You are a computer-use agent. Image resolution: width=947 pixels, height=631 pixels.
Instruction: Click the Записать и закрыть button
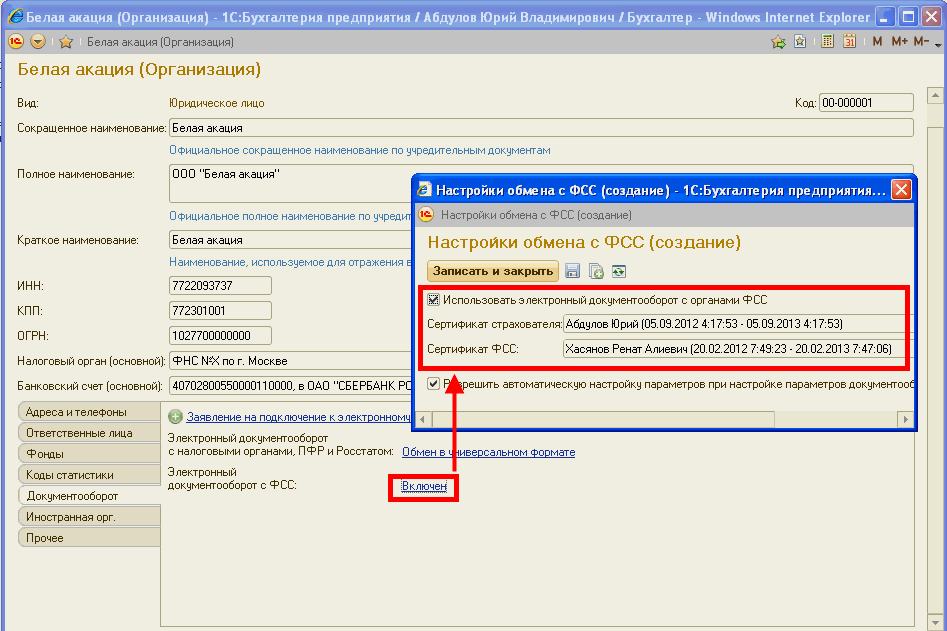(x=492, y=271)
